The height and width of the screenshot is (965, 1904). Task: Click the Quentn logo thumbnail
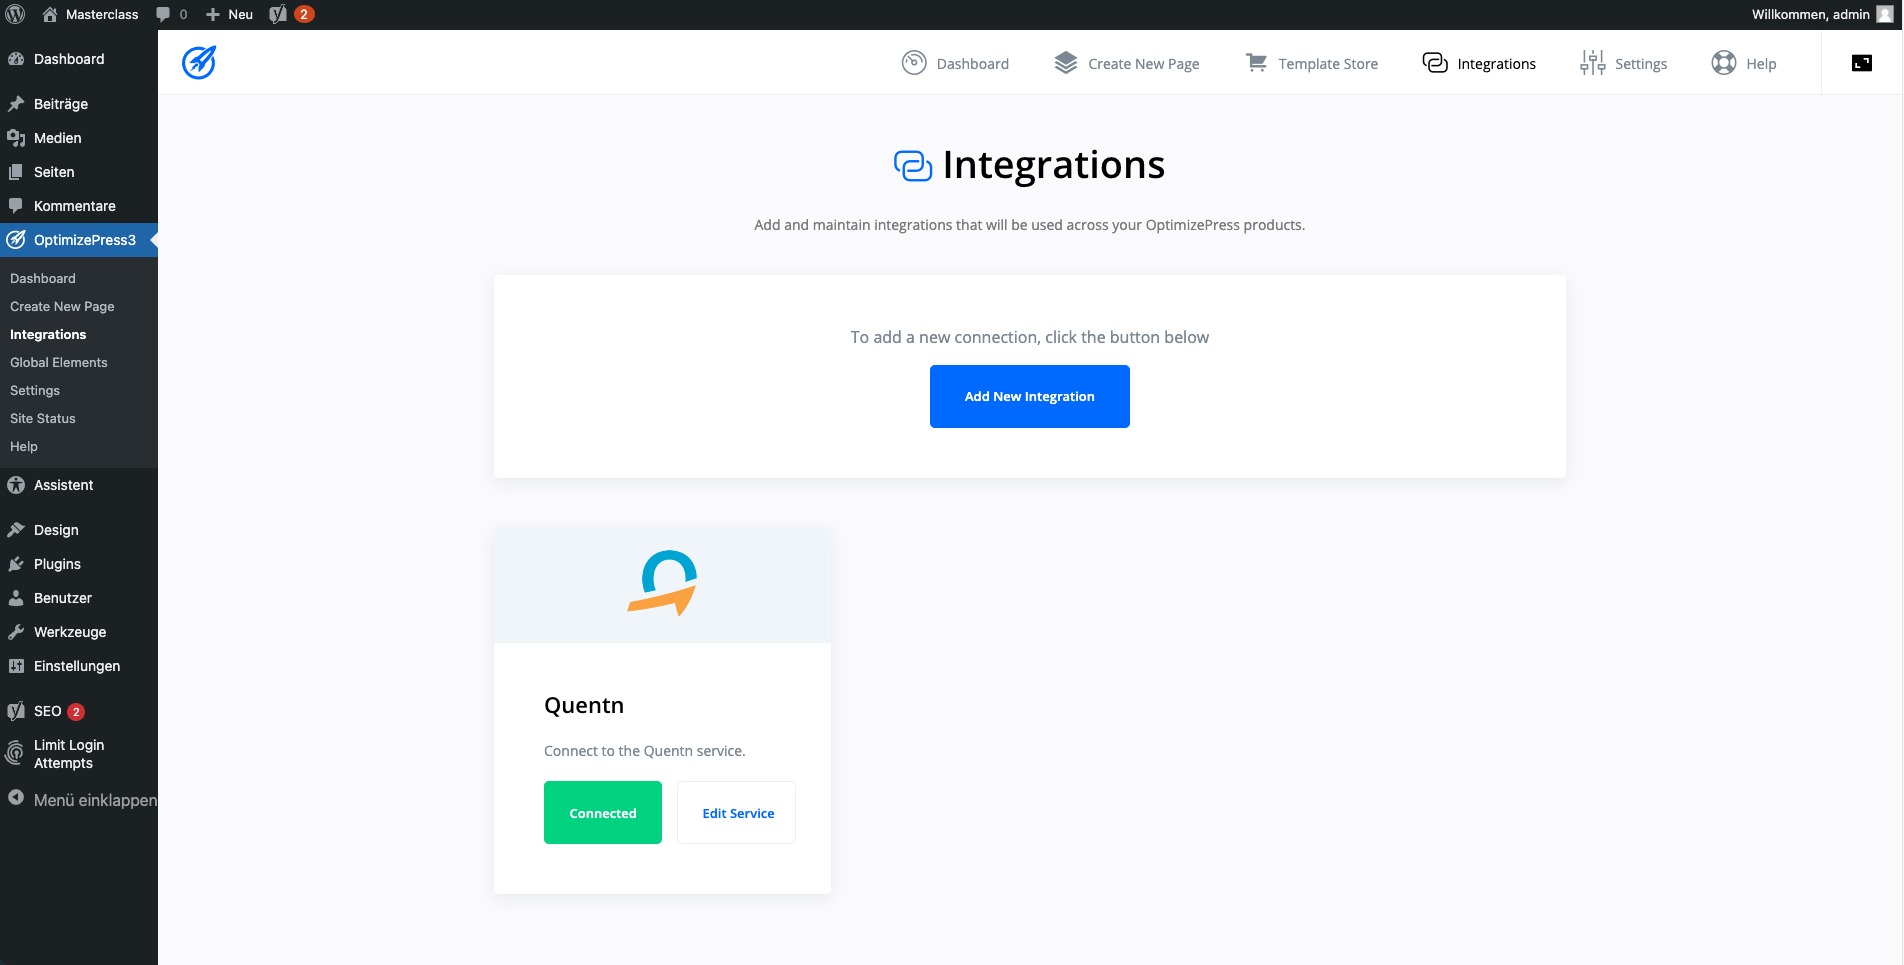click(x=662, y=583)
